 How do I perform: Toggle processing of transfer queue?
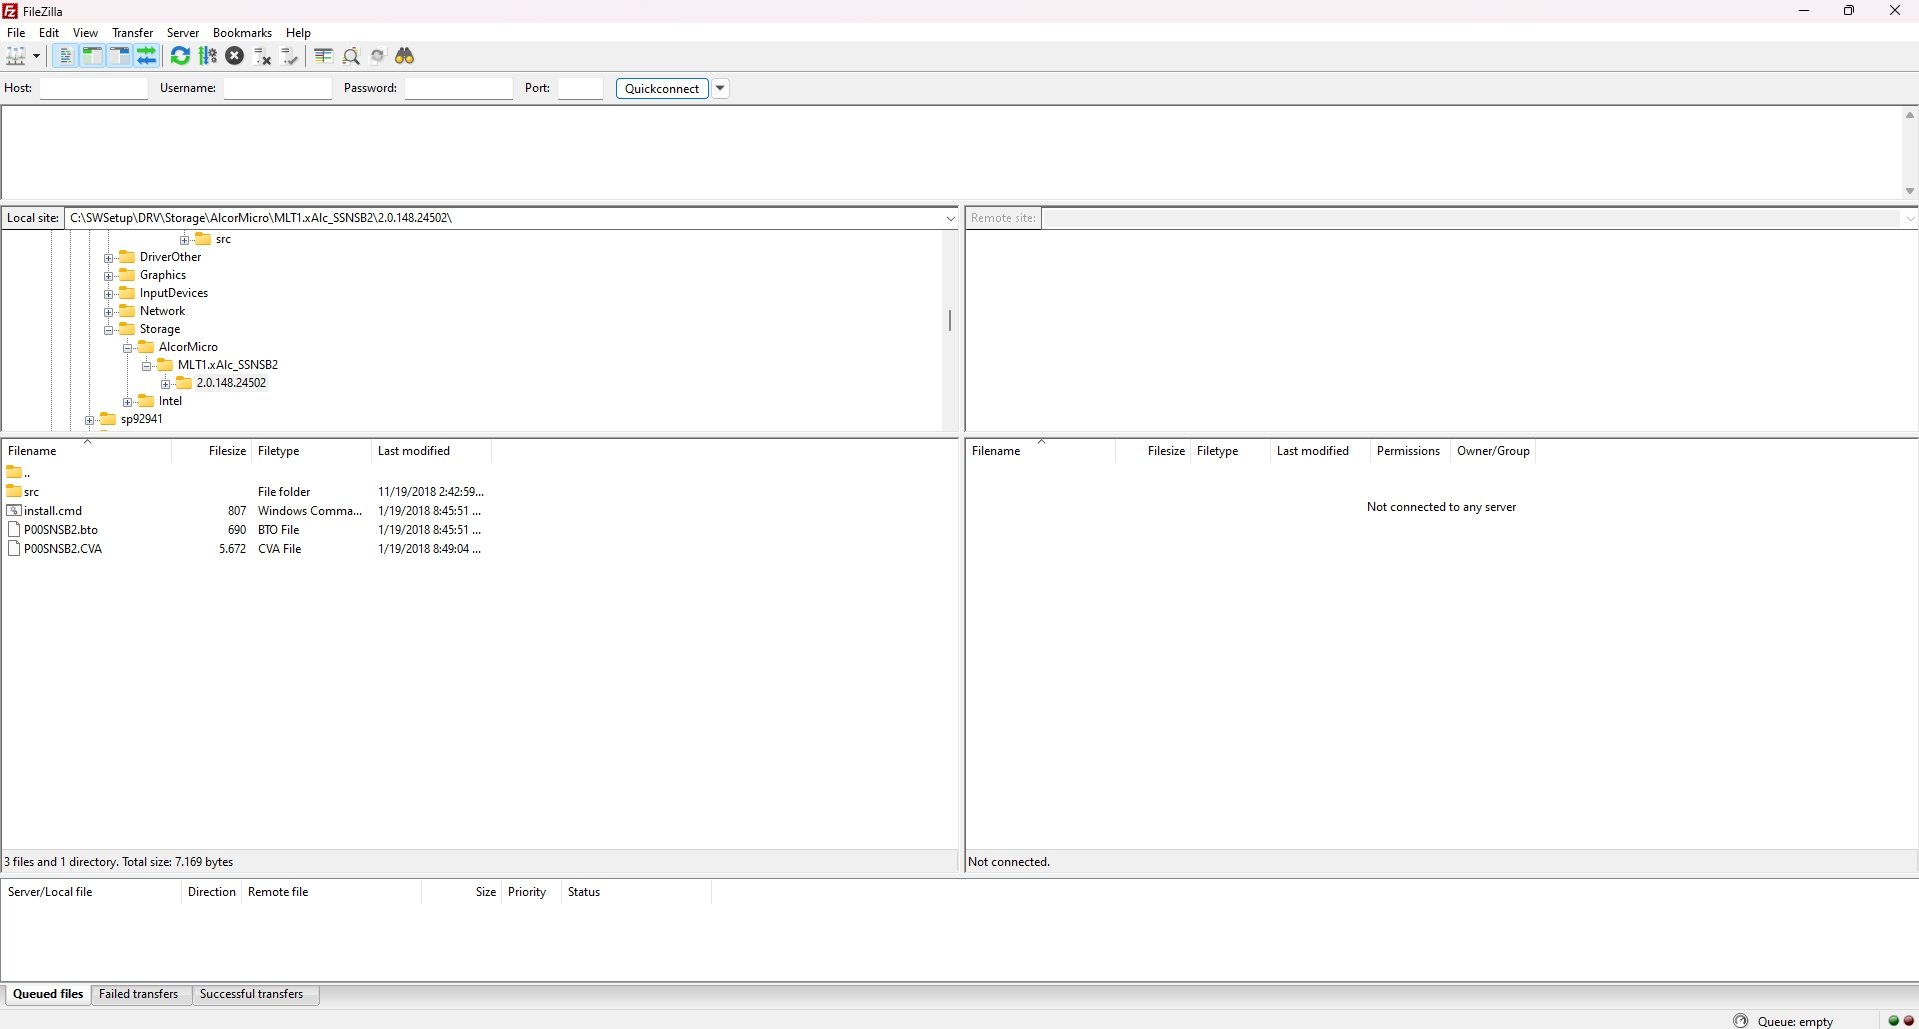[x=207, y=56]
